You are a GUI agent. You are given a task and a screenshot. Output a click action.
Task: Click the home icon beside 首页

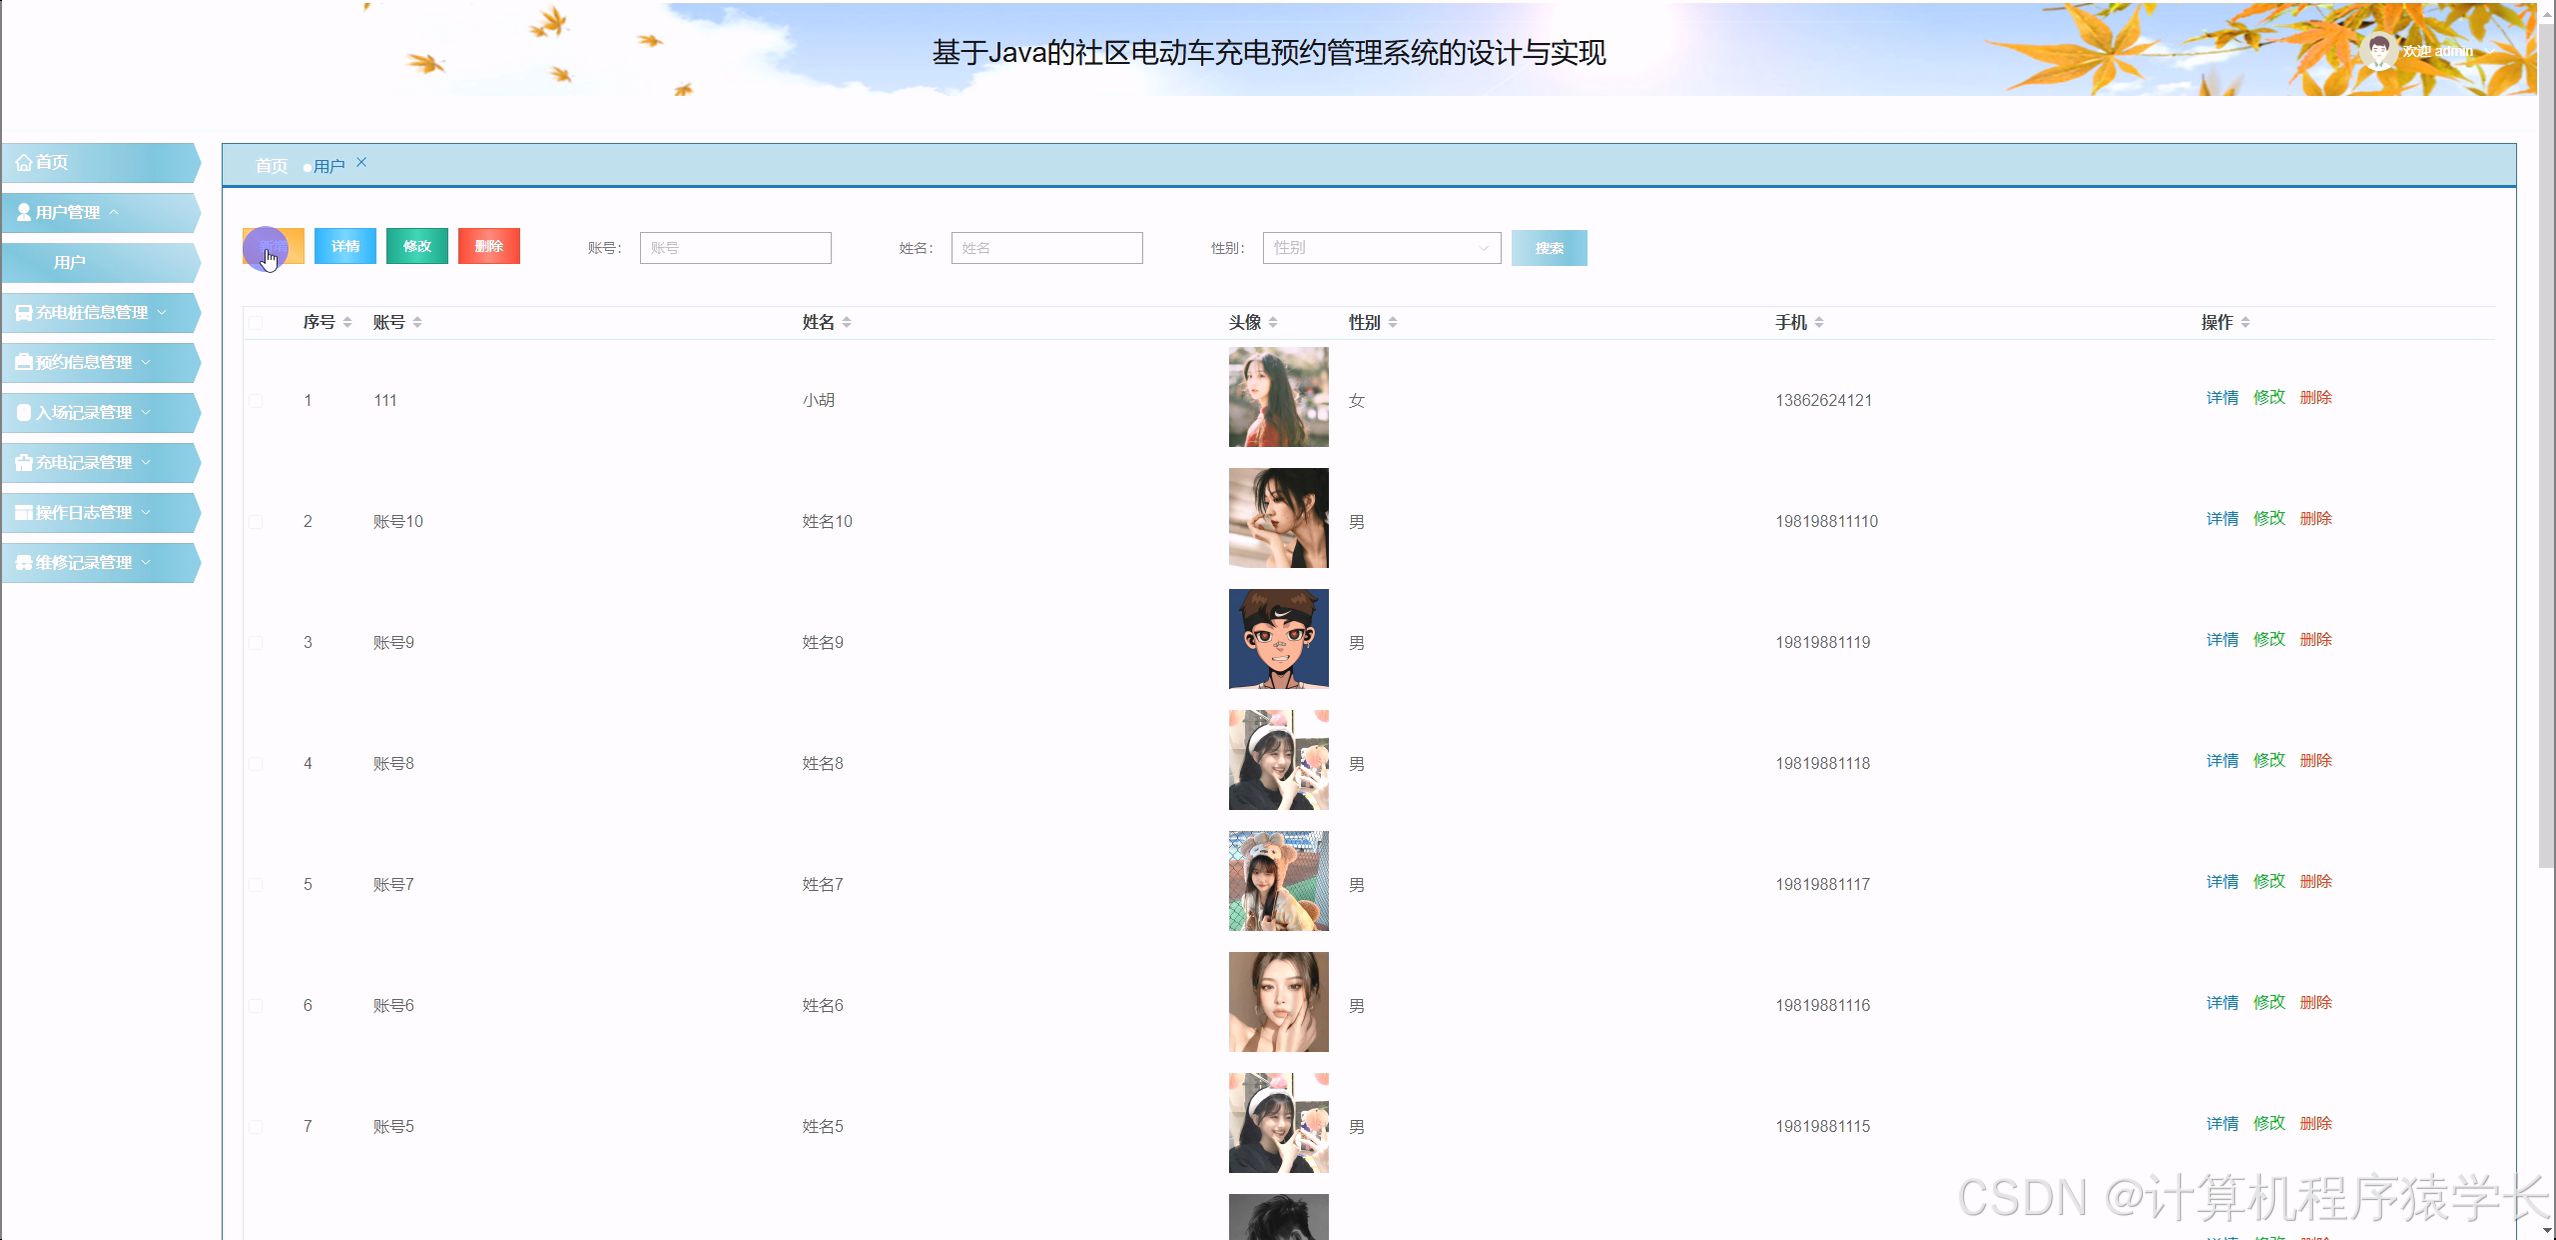(25, 162)
